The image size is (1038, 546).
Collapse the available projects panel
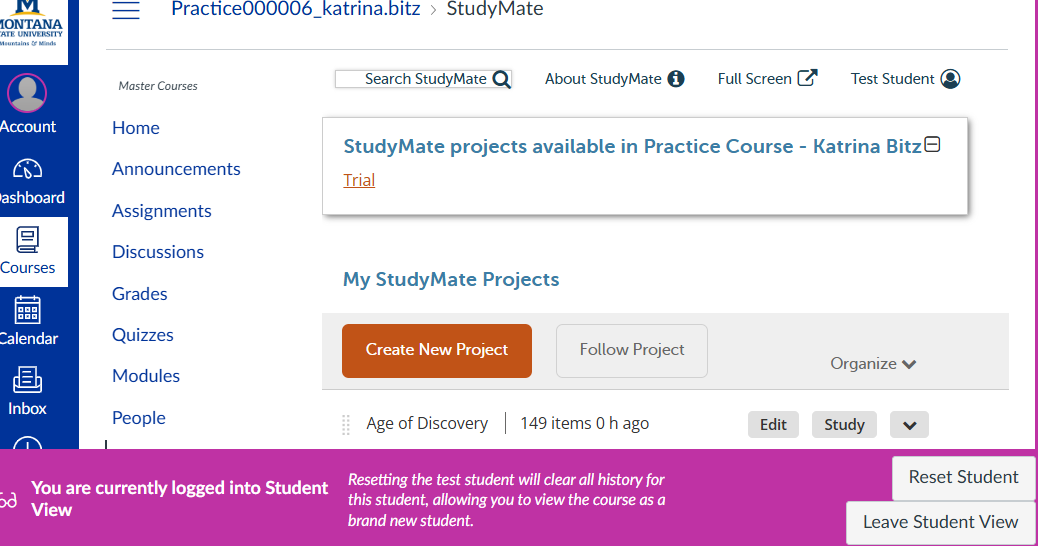pyautogui.click(x=932, y=145)
